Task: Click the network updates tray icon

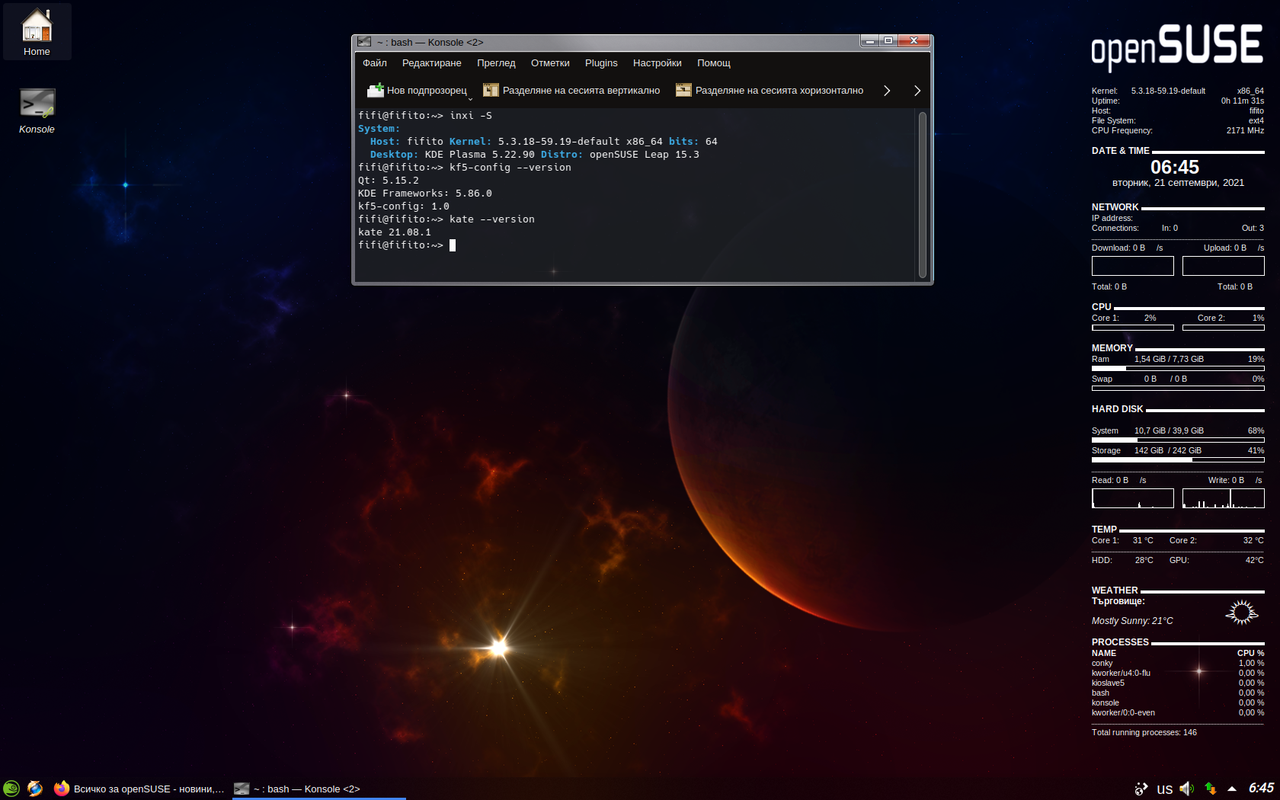Action: tap(1210, 789)
